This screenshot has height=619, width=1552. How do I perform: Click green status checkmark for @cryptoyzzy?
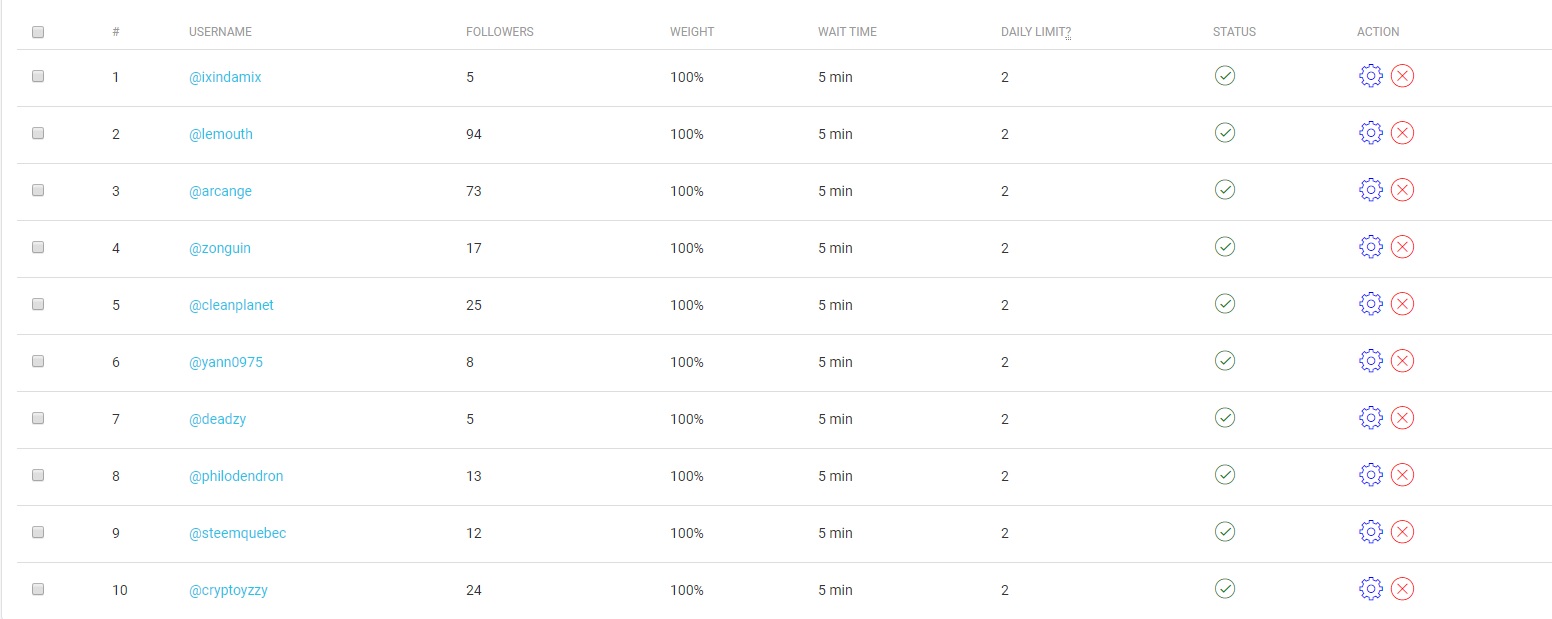pyautogui.click(x=1225, y=588)
